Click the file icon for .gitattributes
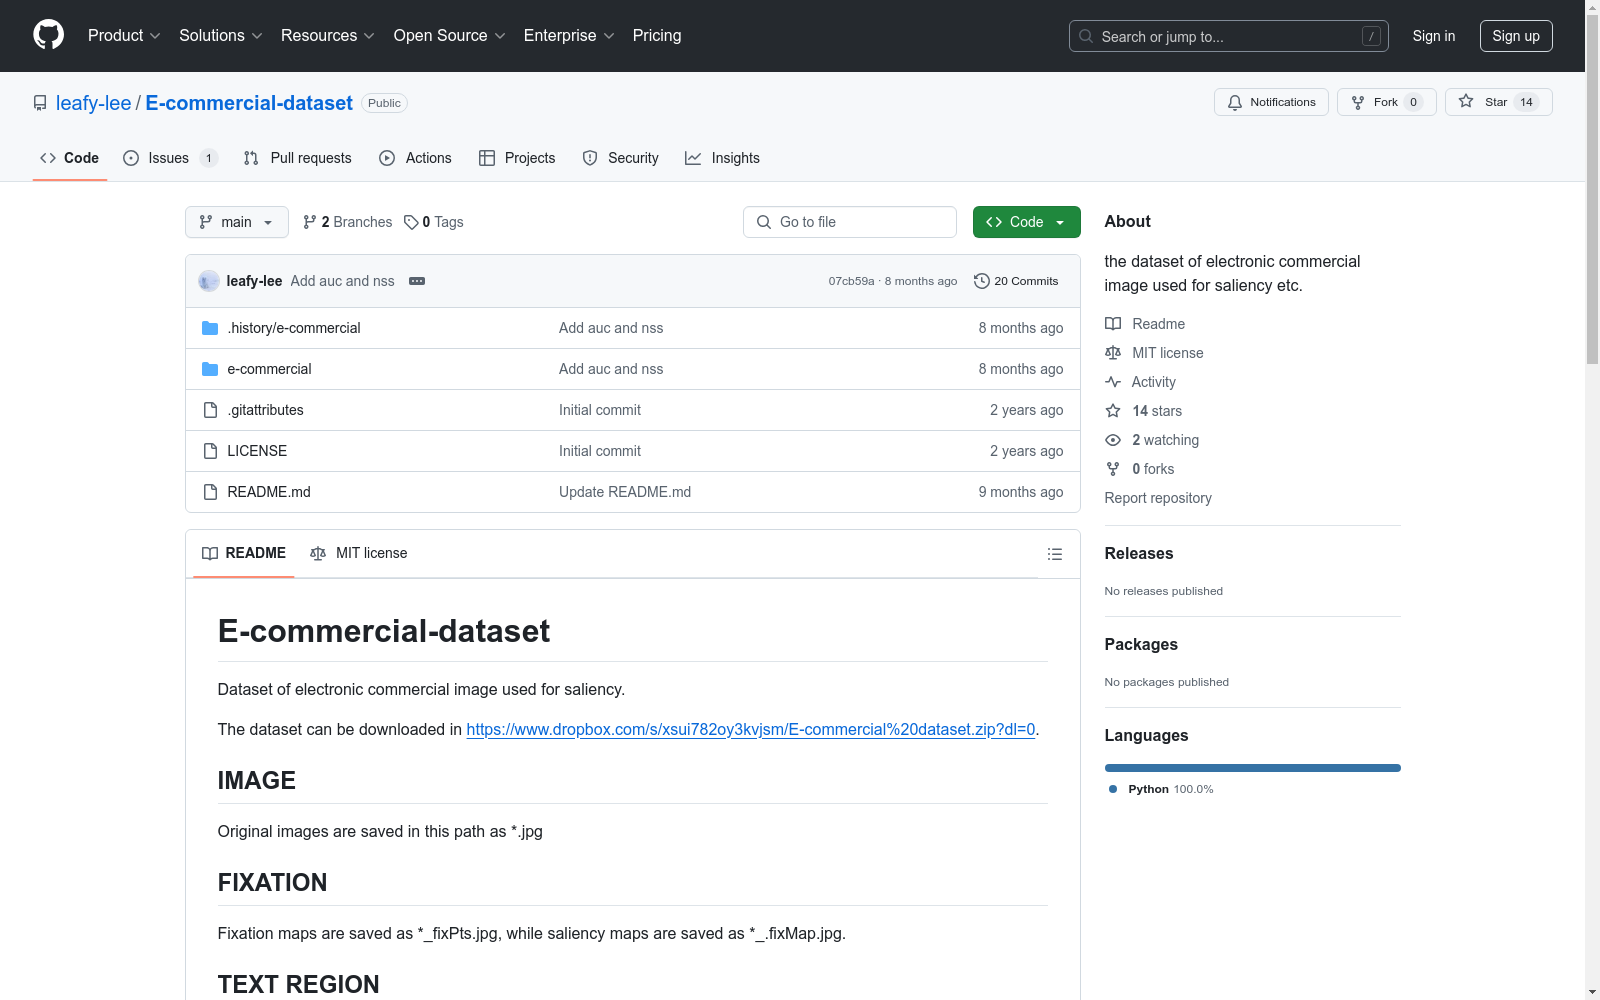1600x1000 pixels. (210, 410)
